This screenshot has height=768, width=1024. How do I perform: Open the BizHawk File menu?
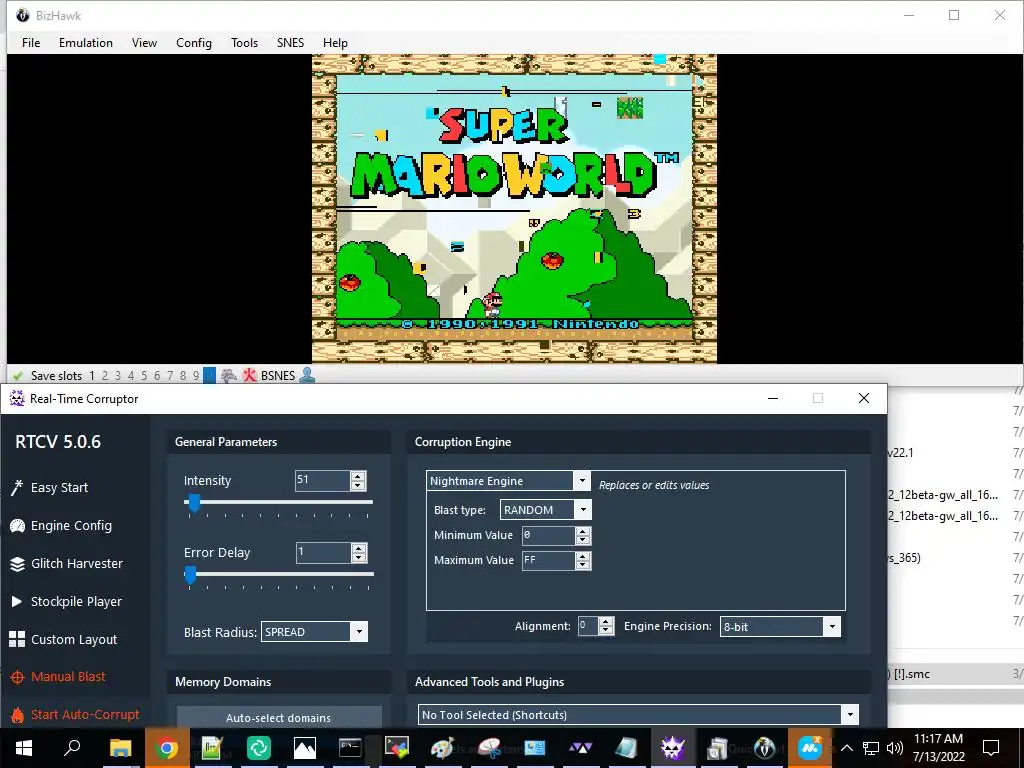click(x=31, y=42)
